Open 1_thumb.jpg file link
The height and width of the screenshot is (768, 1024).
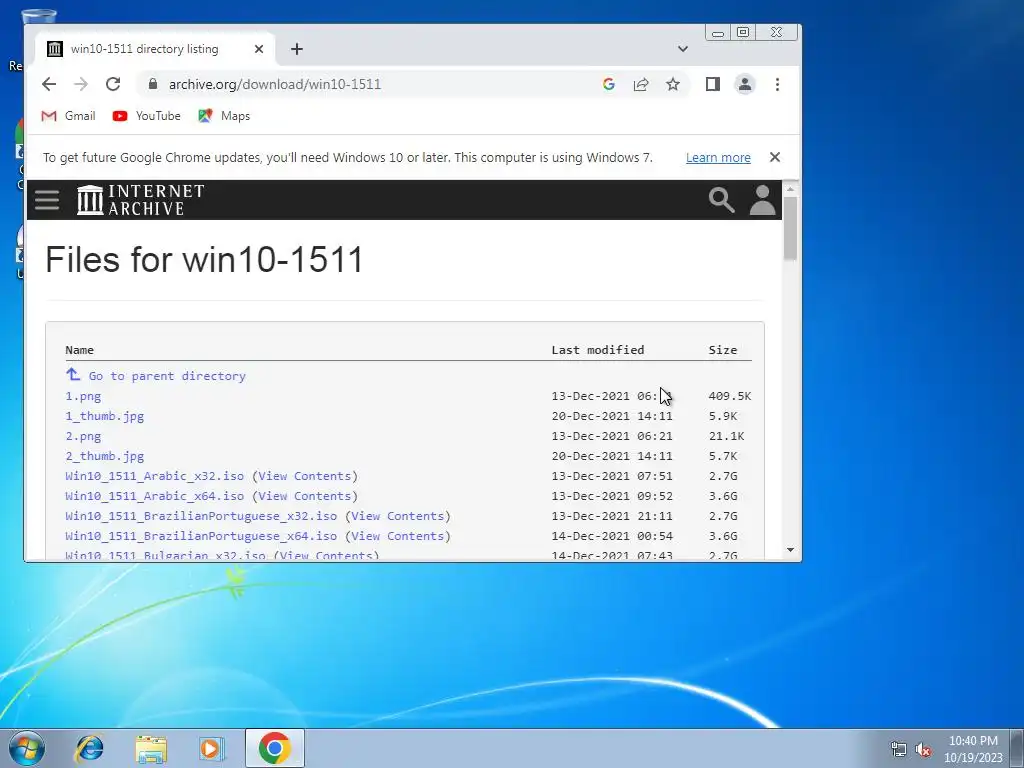(104, 416)
